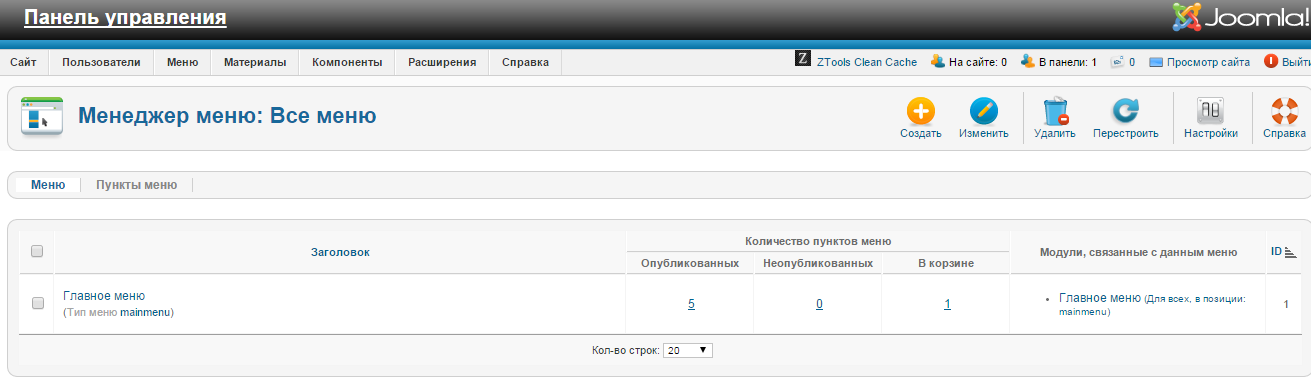Viewport: 1311px width, 378px height.
Task: Click the Create (Создать) plus icon
Action: [x=920, y=110]
